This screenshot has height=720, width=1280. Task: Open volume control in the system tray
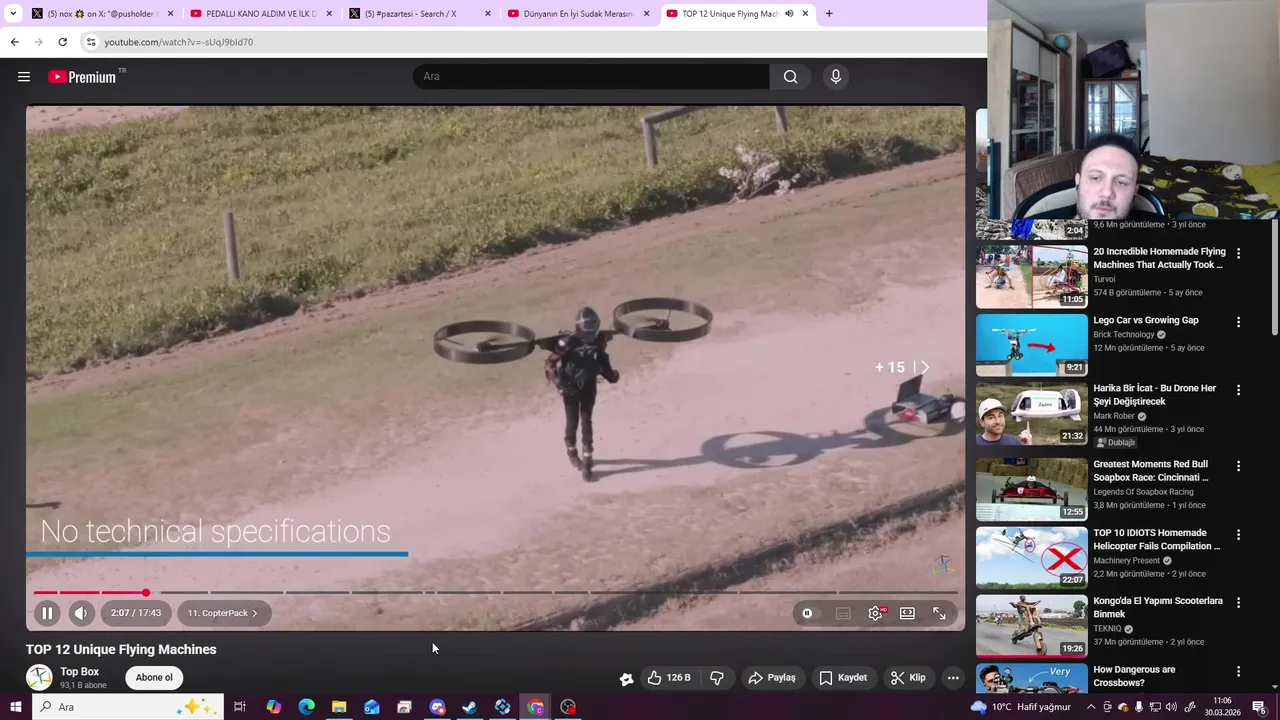click(x=1171, y=707)
